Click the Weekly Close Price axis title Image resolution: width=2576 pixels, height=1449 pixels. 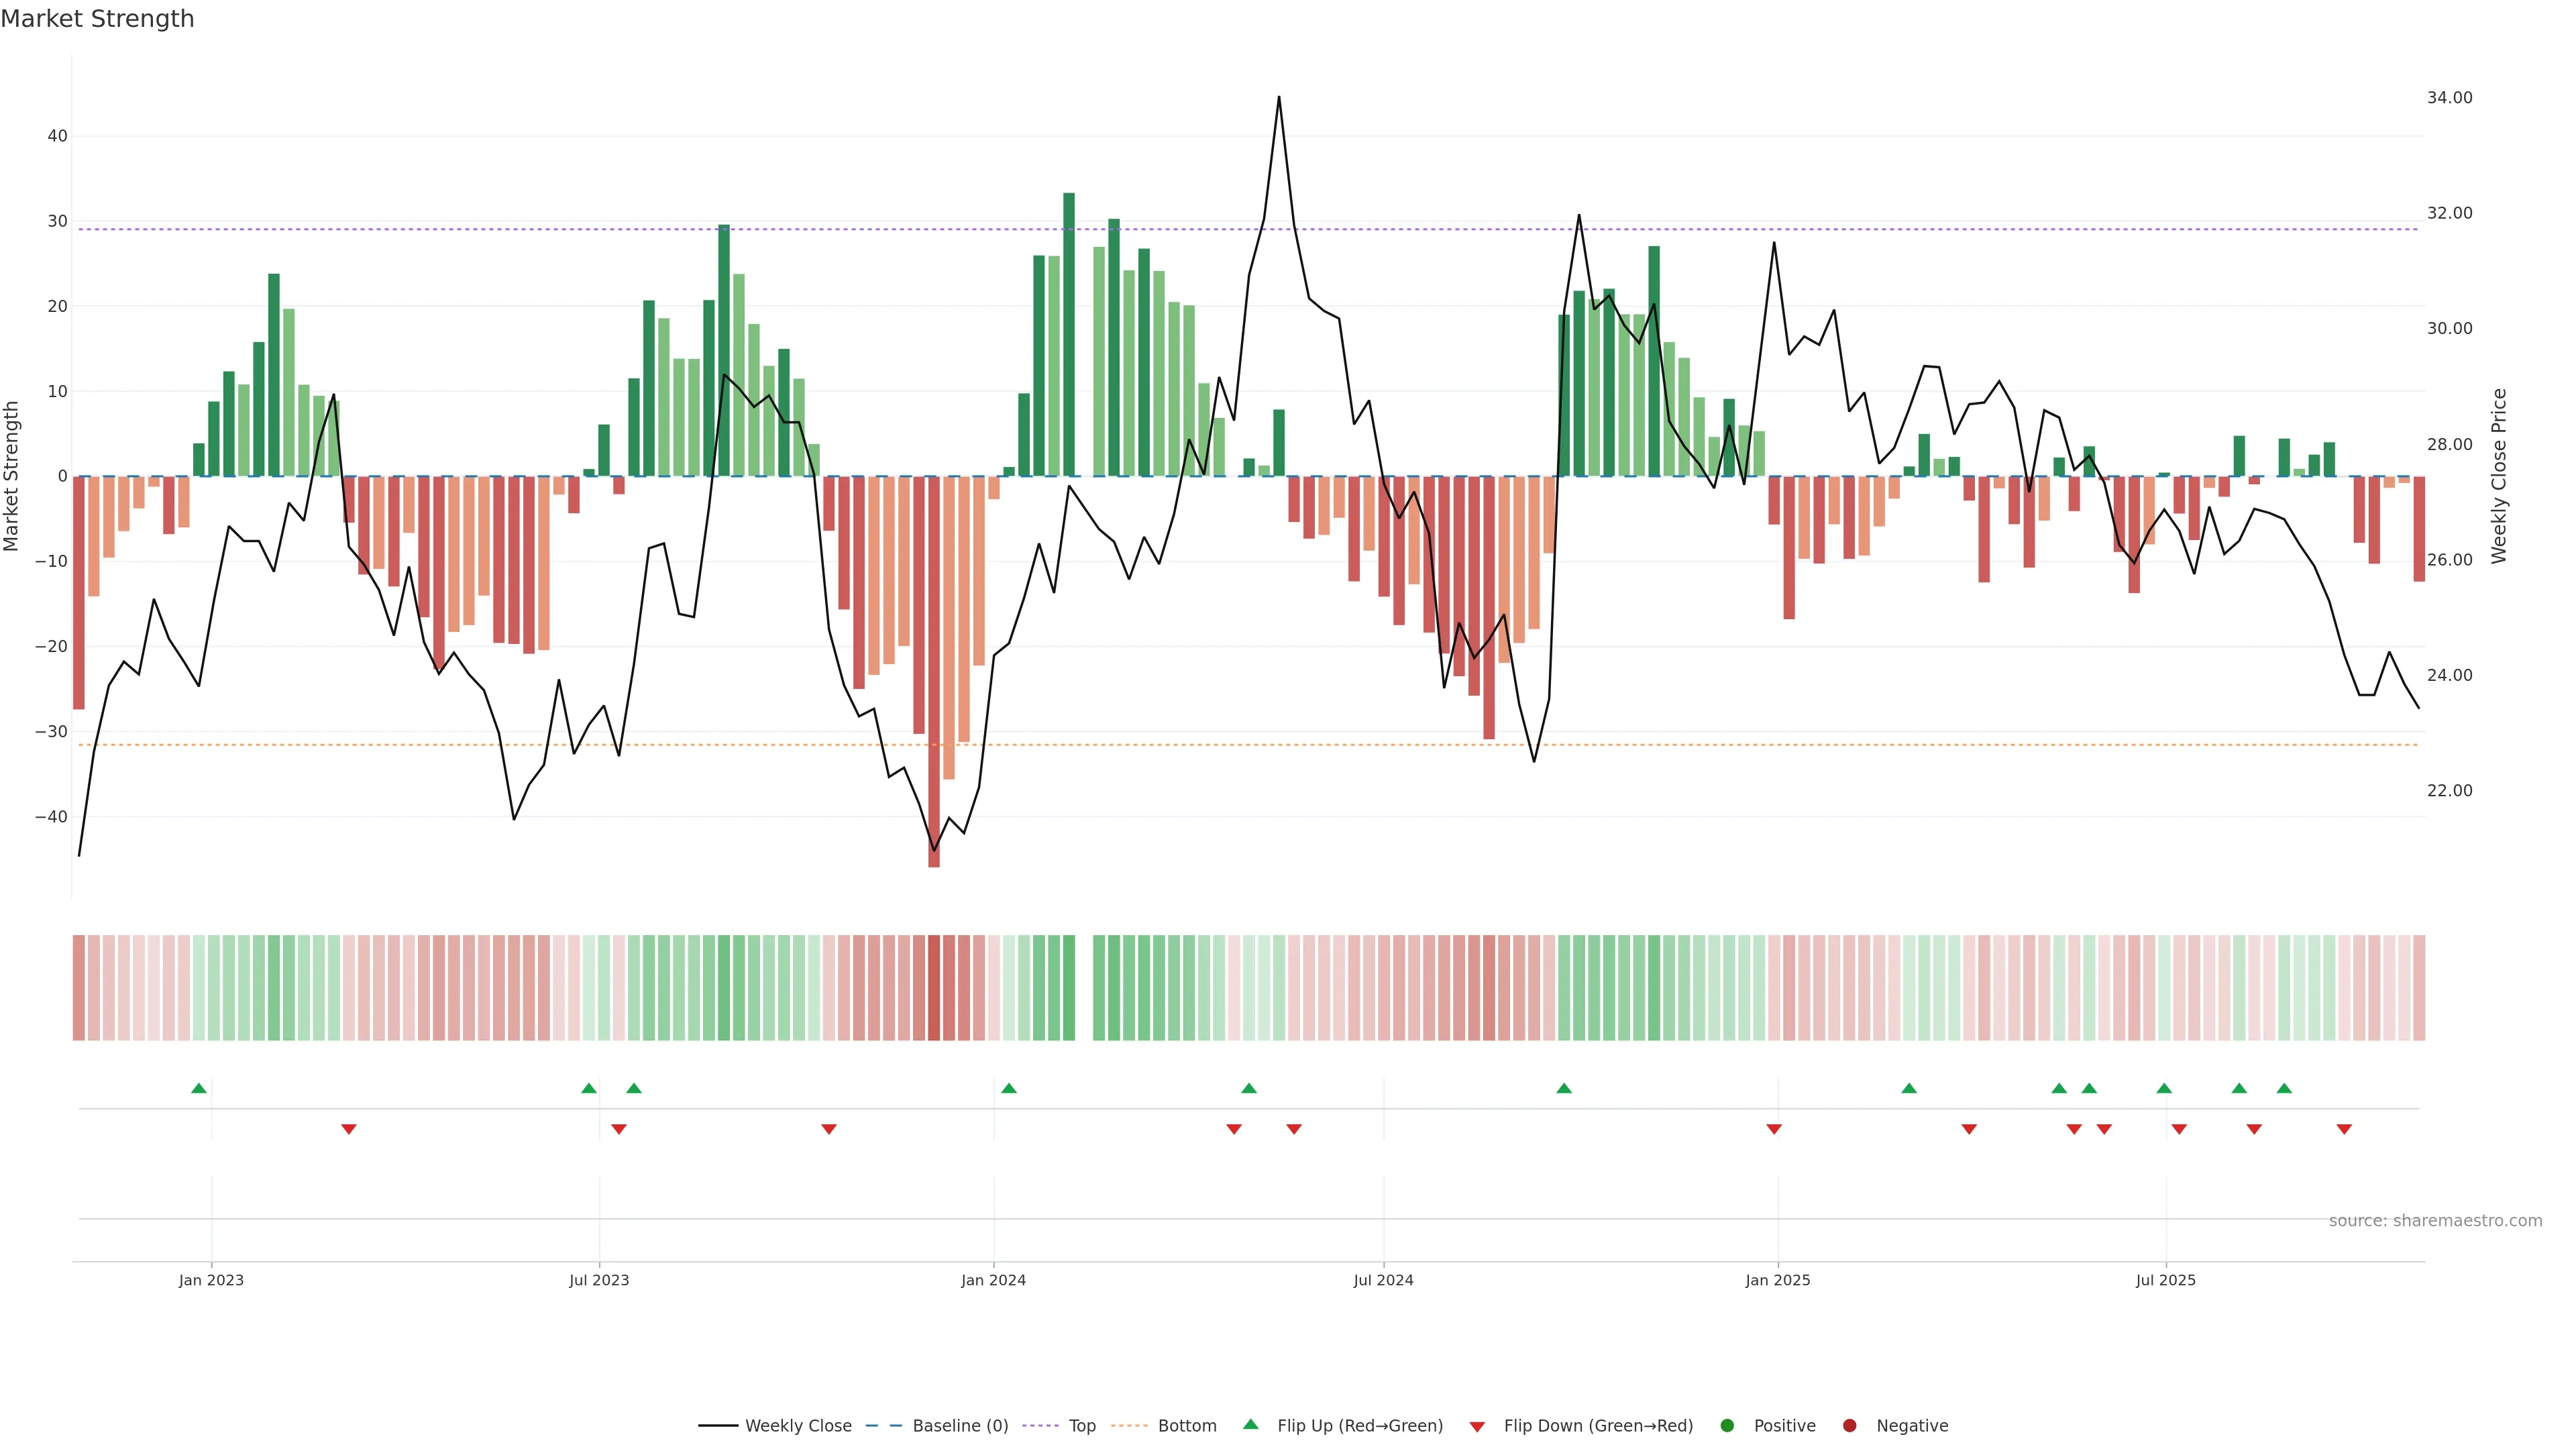2499,476
